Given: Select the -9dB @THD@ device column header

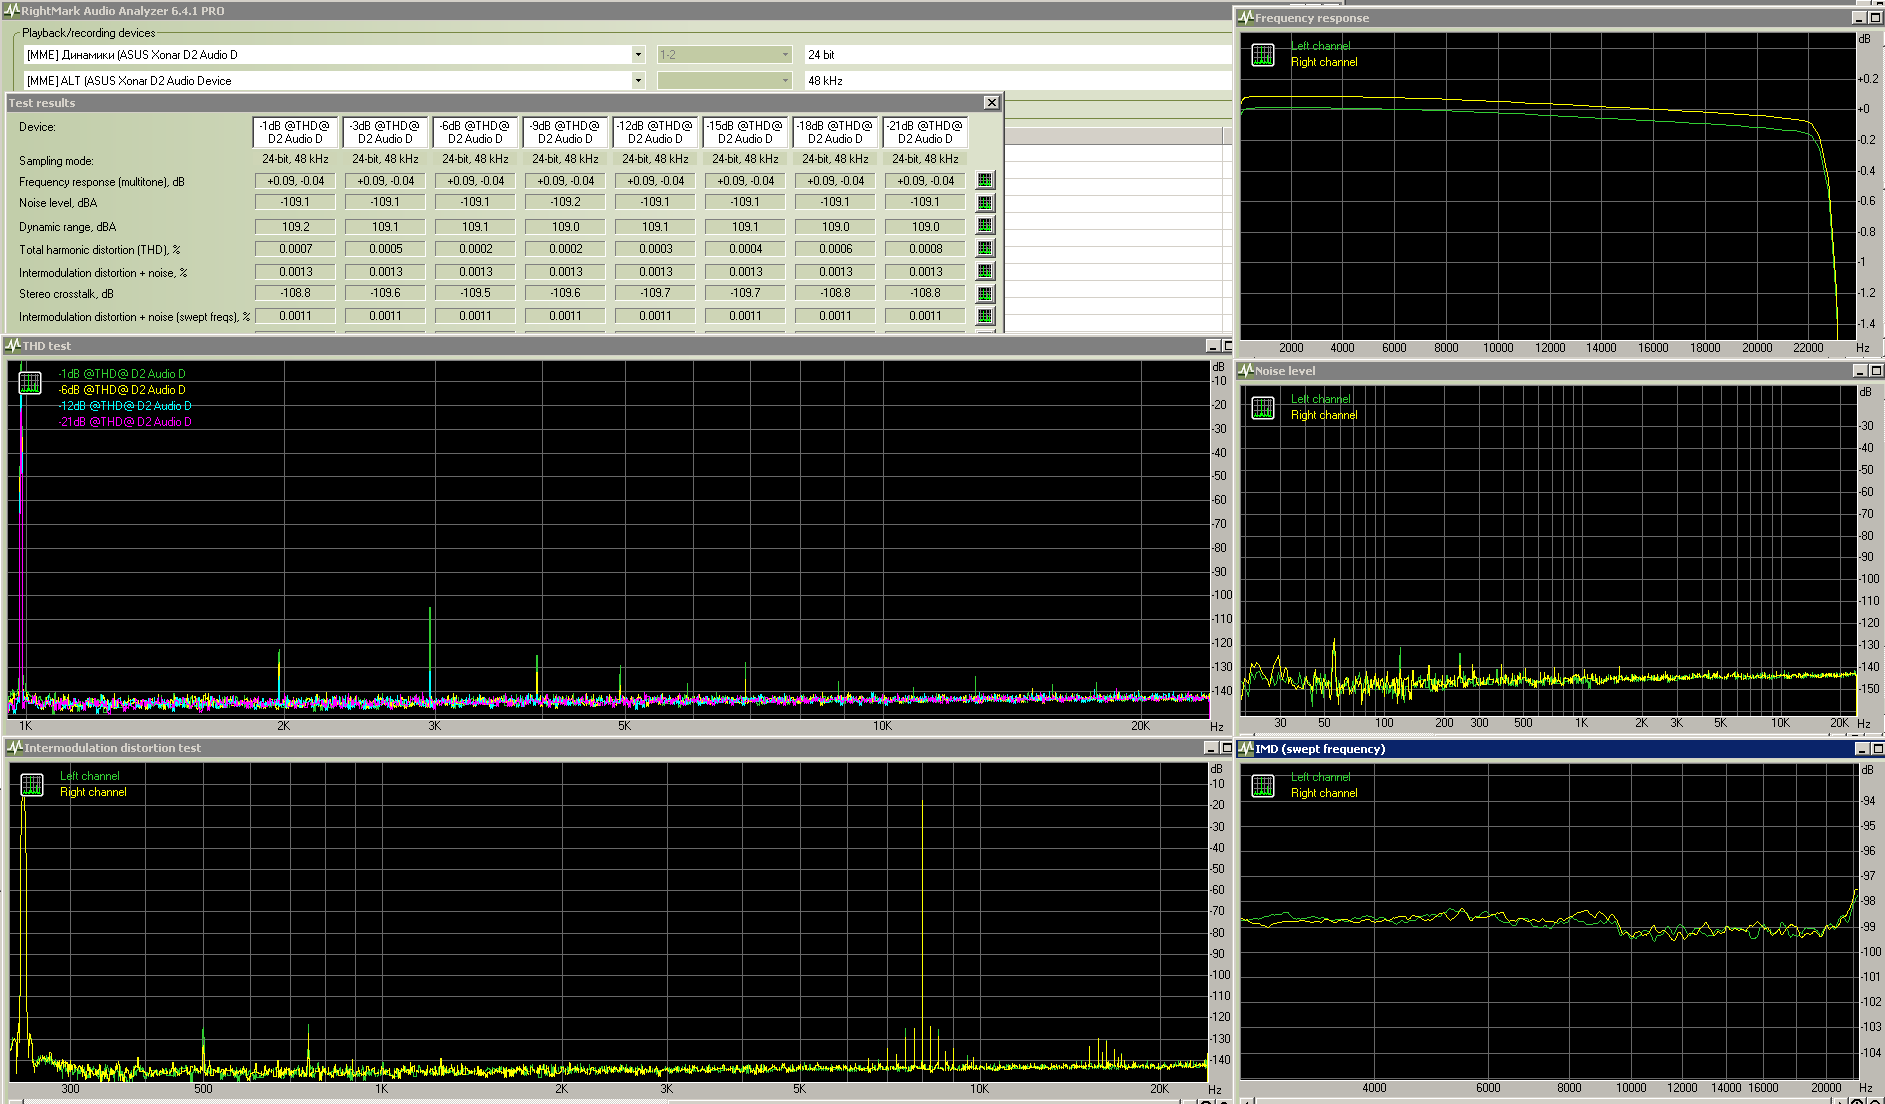Looking at the screenshot, I should click(565, 132).
